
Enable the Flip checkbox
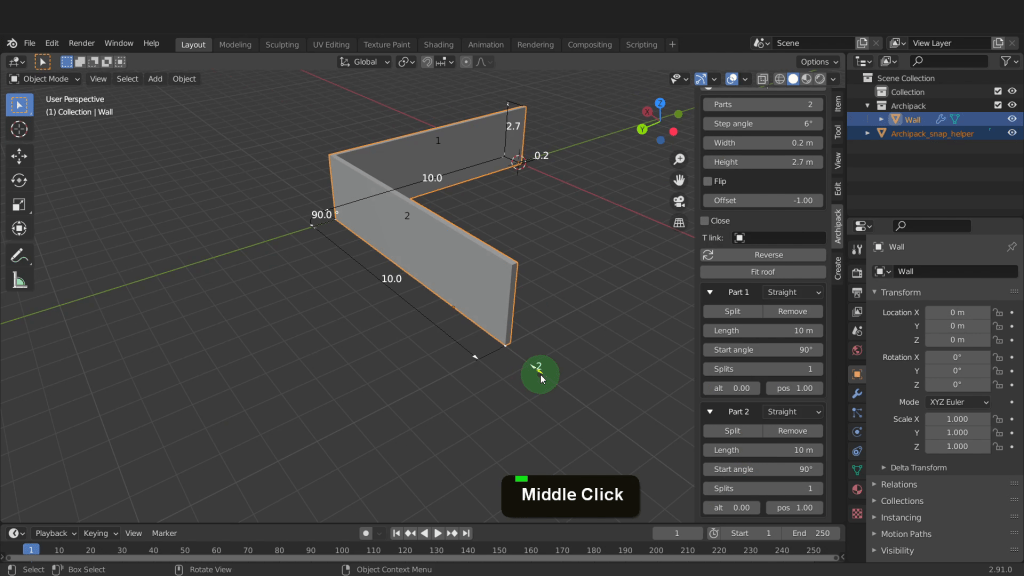(x=708, y=181)
